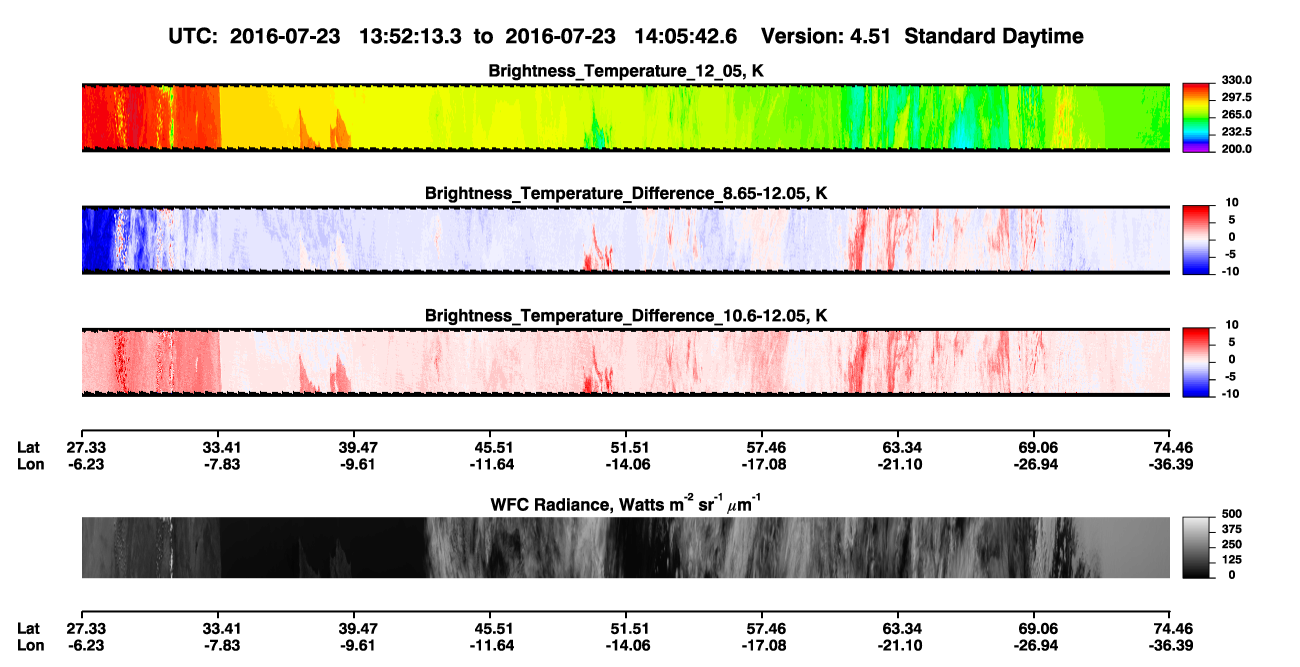
Task: Click the Brightness_Temperature_12_05 panel title
Action: point(626,71)
